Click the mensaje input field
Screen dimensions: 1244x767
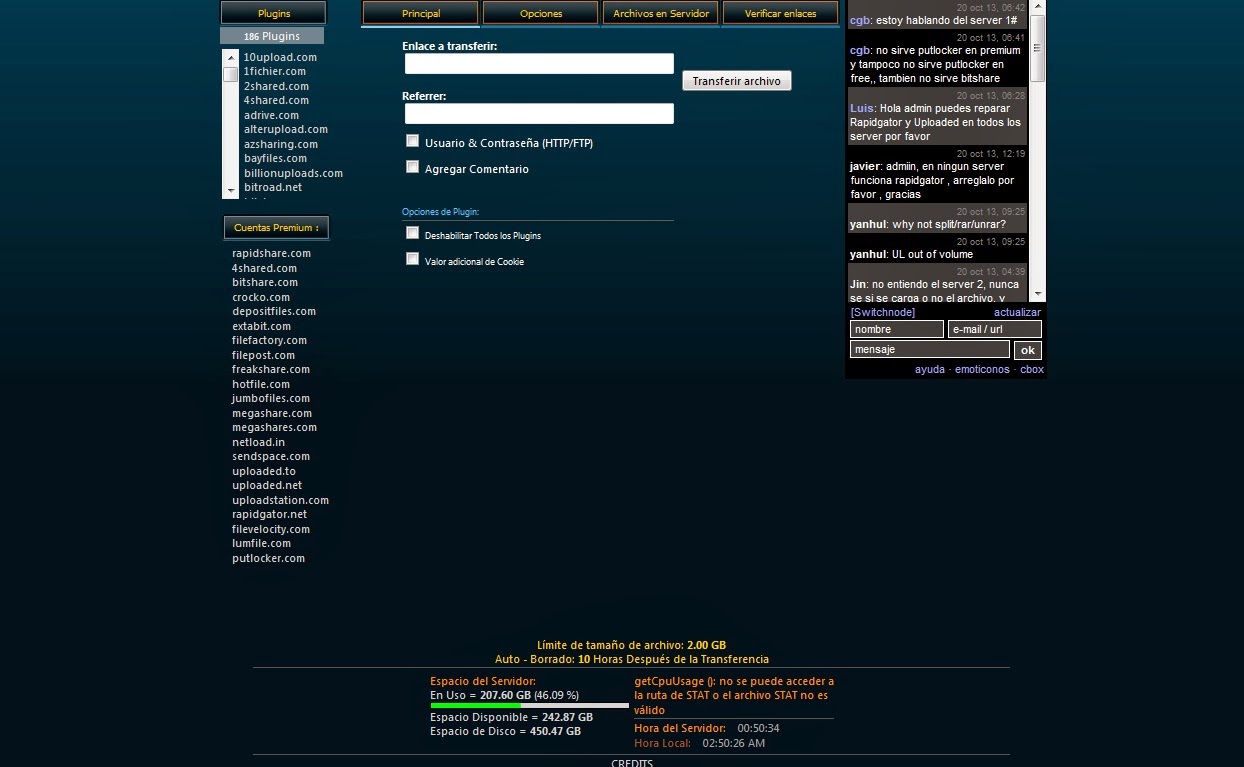(928, 349)
